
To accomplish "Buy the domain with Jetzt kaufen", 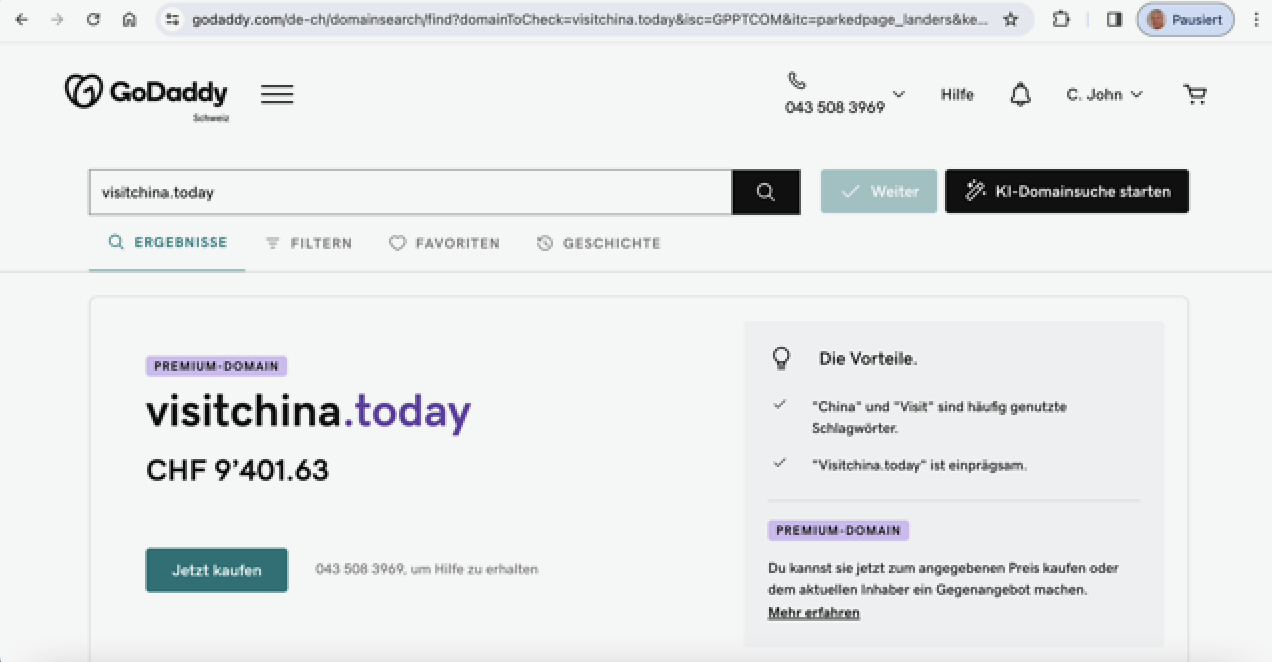I will 217,570.
